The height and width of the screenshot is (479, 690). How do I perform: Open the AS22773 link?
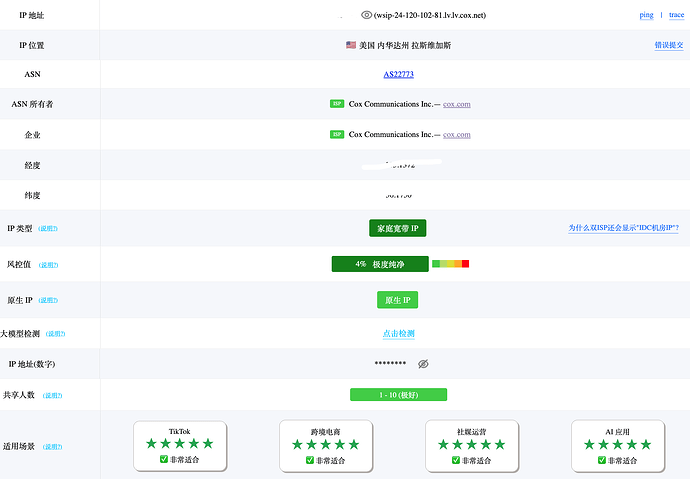point(398,74)
